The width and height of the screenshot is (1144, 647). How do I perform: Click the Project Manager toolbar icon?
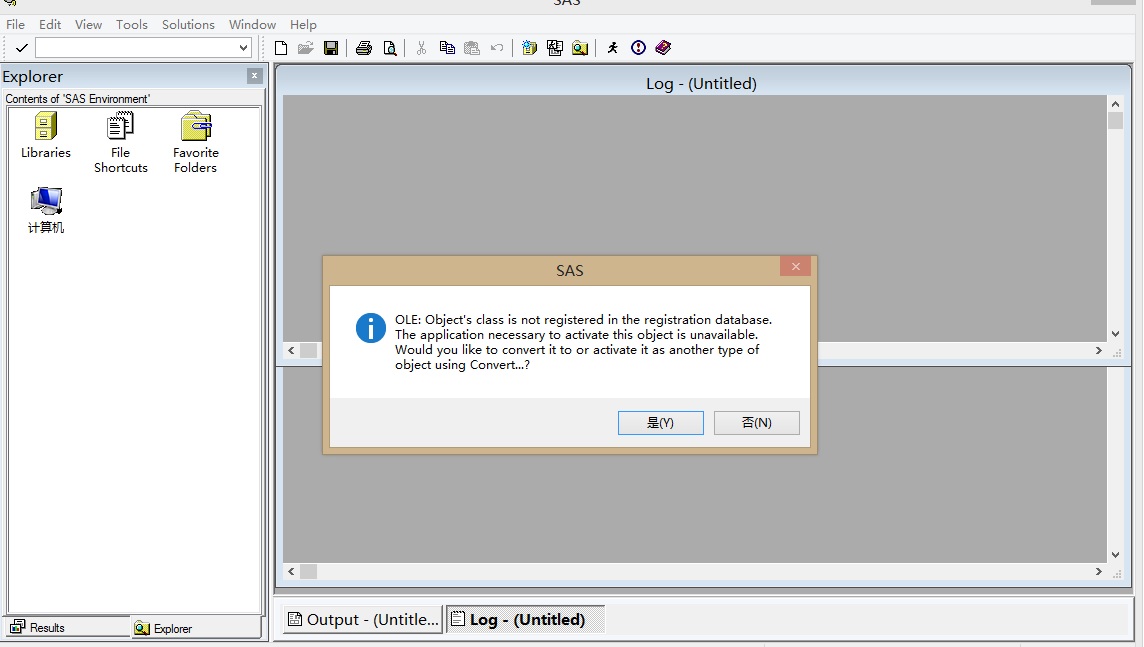click(554, 48)
